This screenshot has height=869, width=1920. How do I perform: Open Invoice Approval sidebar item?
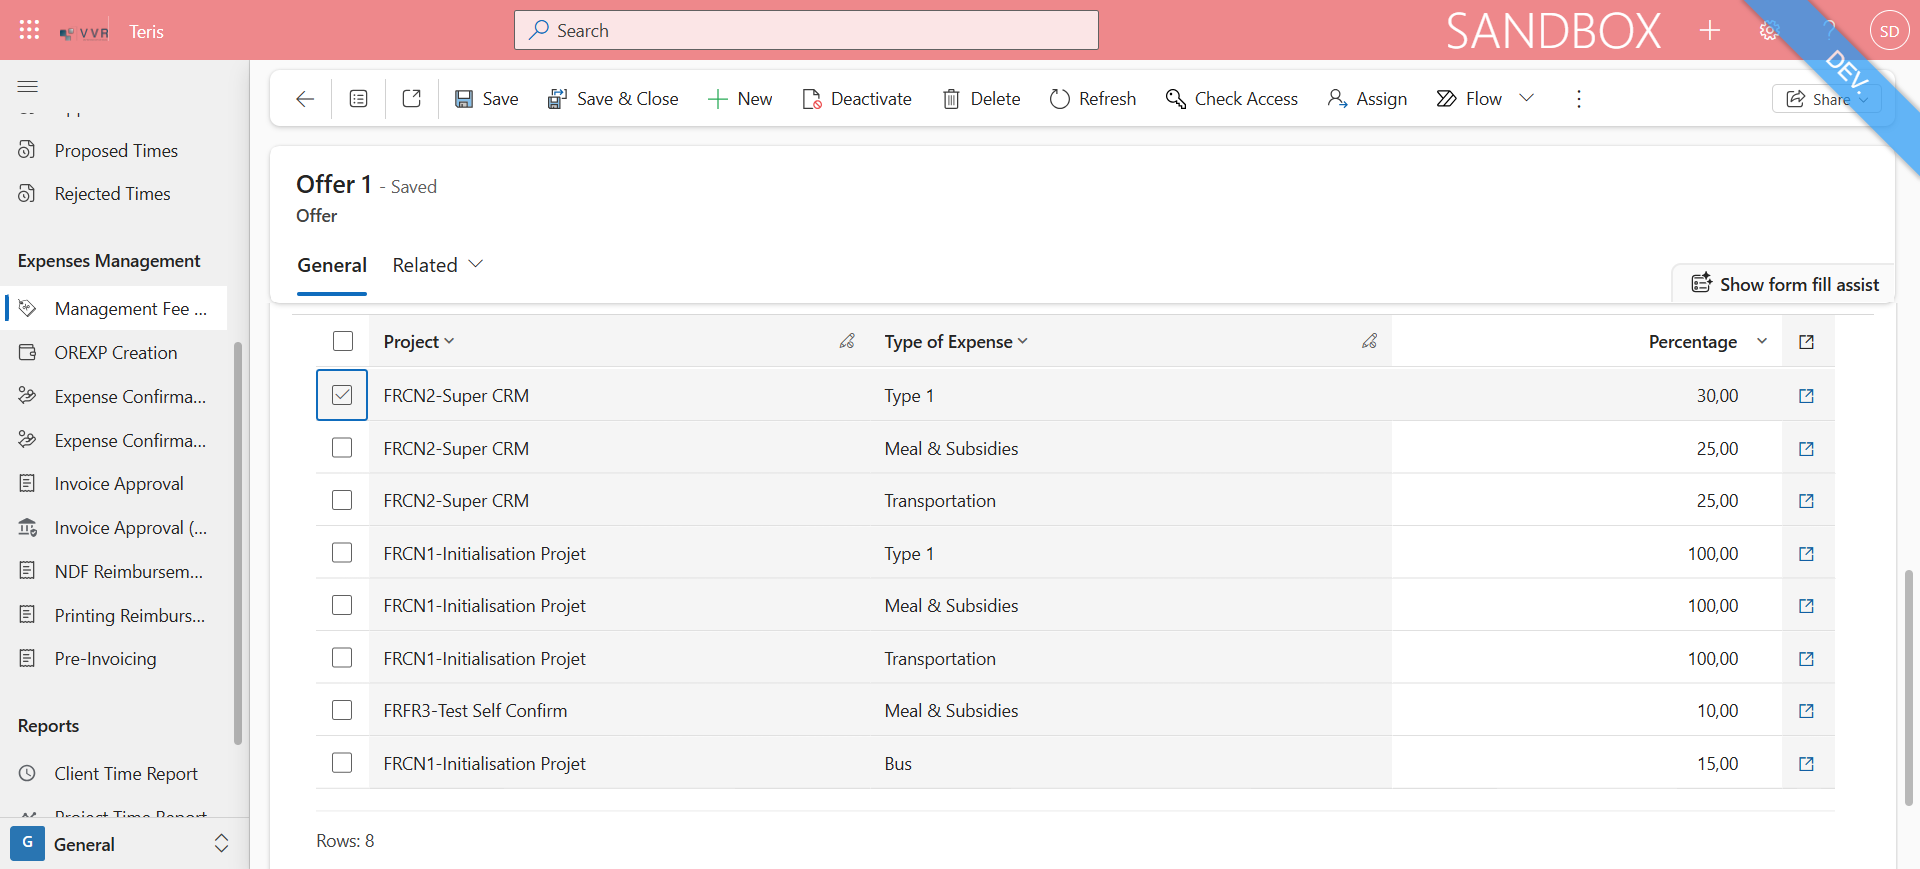[x=116, y=484]
